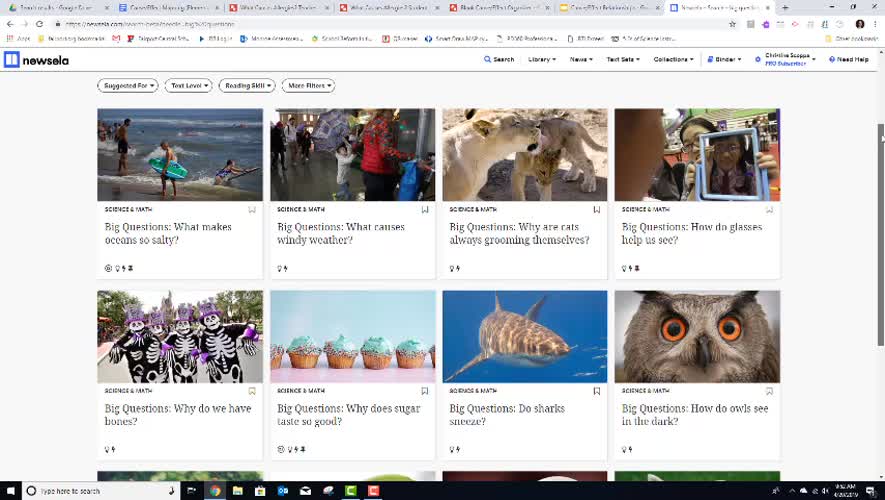885x500 pixels.
Task: Switch to the fifth browser tab
Action: (499, 8)
